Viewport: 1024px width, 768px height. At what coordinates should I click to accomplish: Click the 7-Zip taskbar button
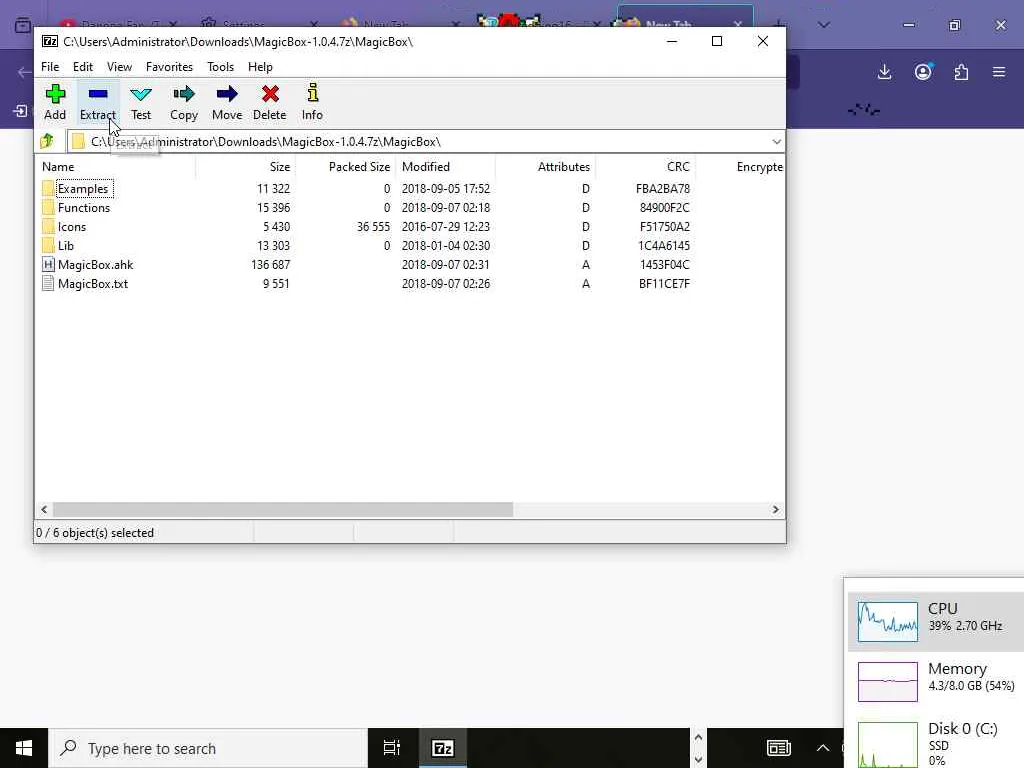[x=443, y=748]
